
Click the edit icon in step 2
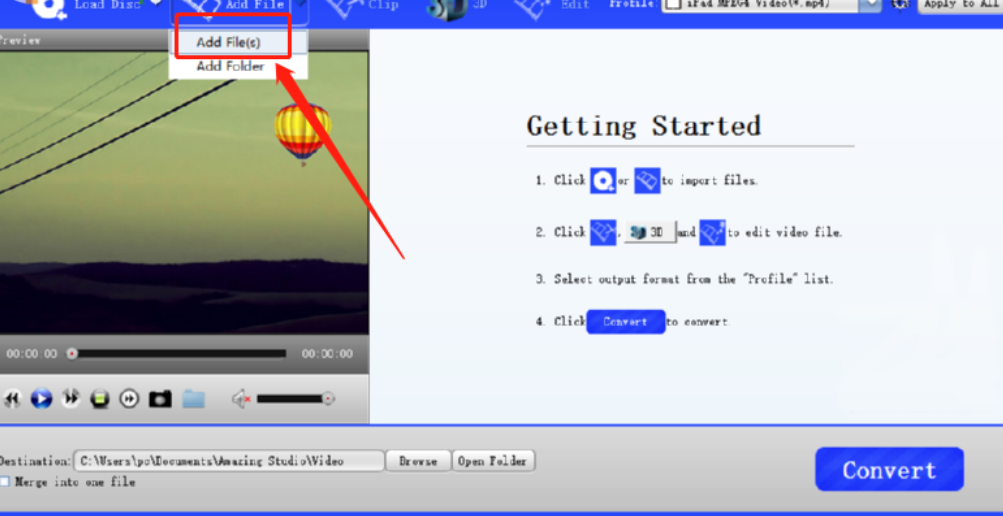(712, 233)
